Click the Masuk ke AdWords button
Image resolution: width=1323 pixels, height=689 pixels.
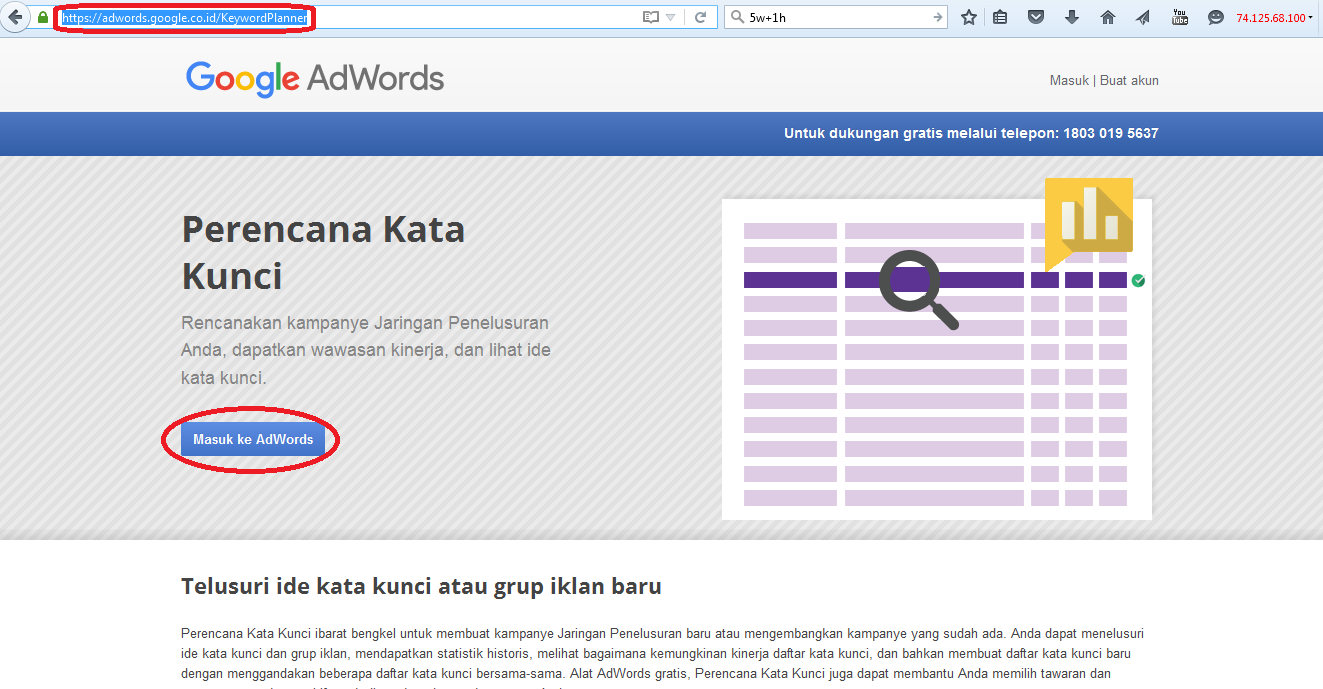[253, 439]
